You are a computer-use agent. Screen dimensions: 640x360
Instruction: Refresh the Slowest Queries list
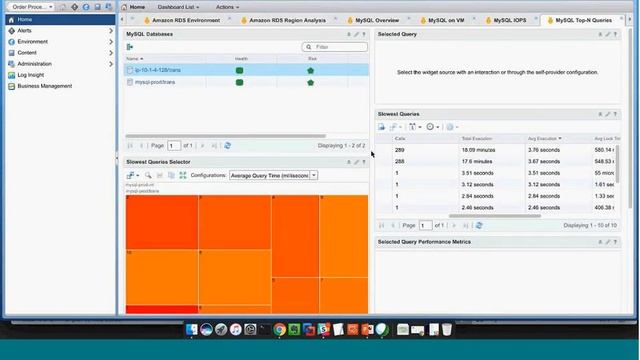pyautogui.click(x=479, y=225)
